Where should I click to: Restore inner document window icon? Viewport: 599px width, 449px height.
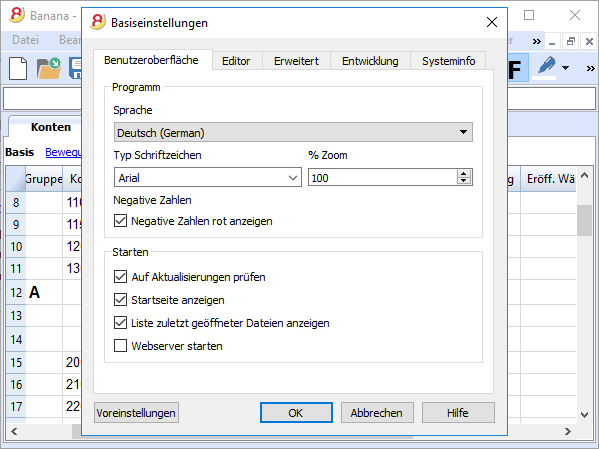coord(571,41)
